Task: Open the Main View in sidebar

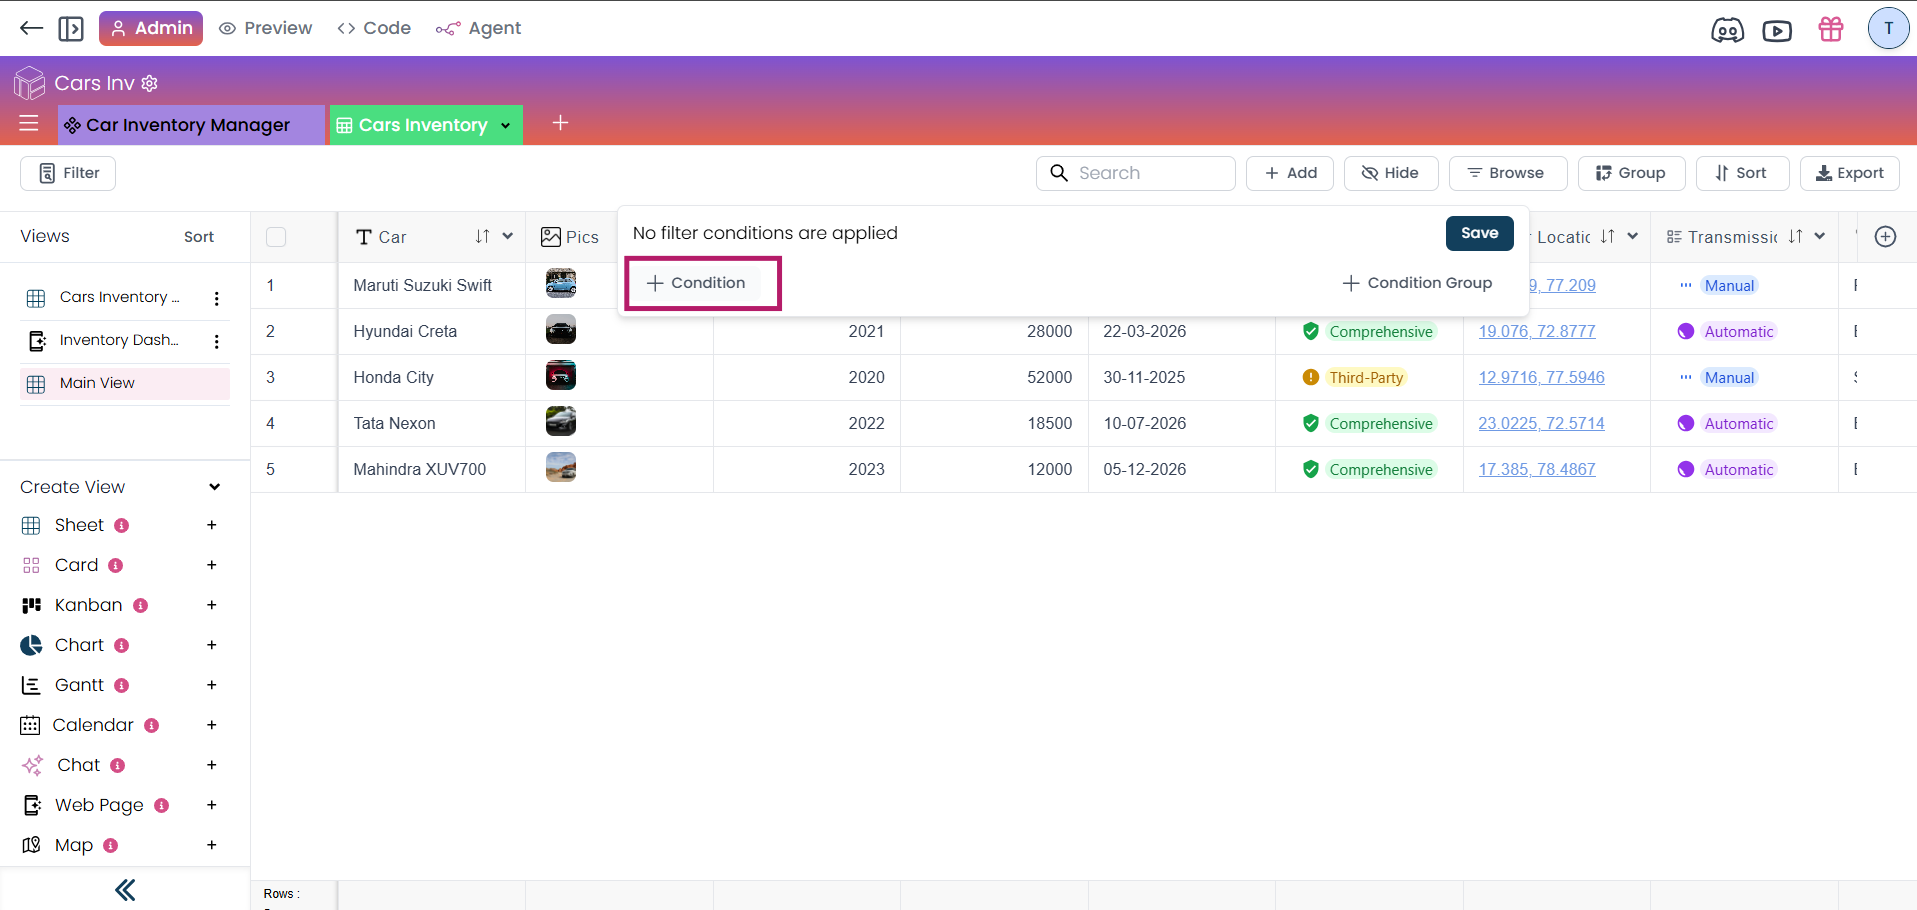Action: tap(97, 383)
